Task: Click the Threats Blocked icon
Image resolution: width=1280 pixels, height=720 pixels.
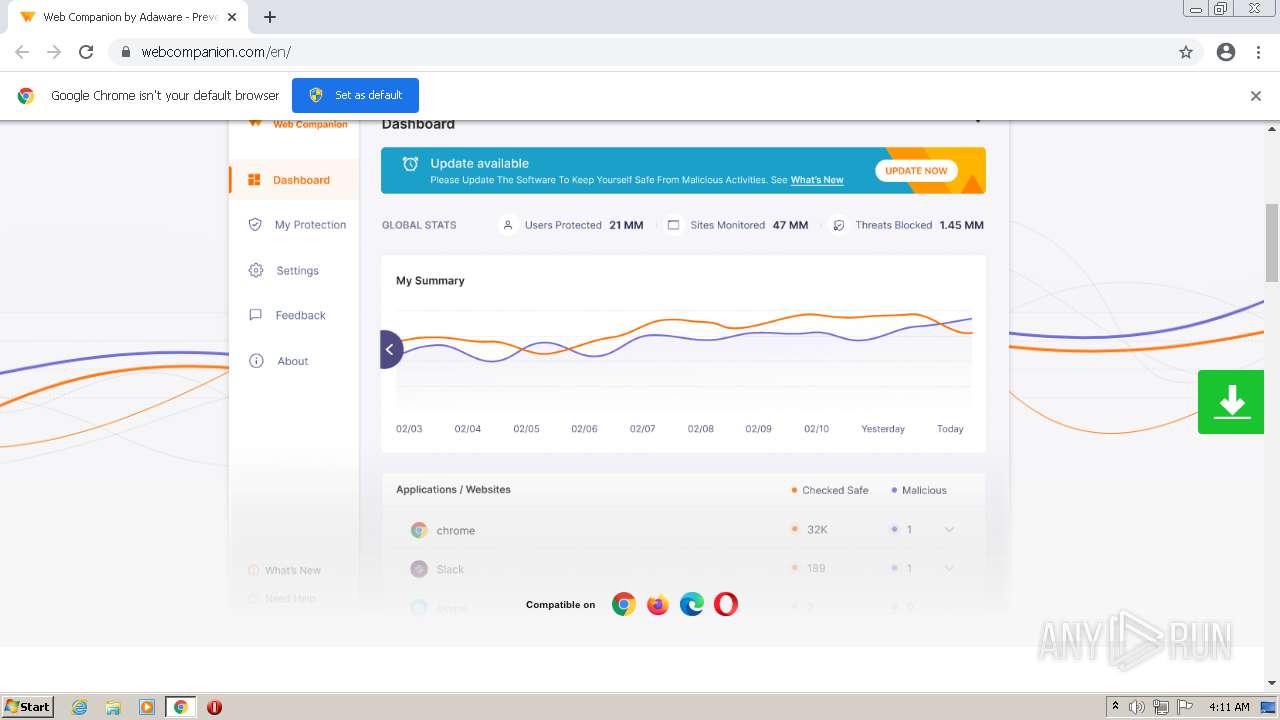Action: (839, 225)
